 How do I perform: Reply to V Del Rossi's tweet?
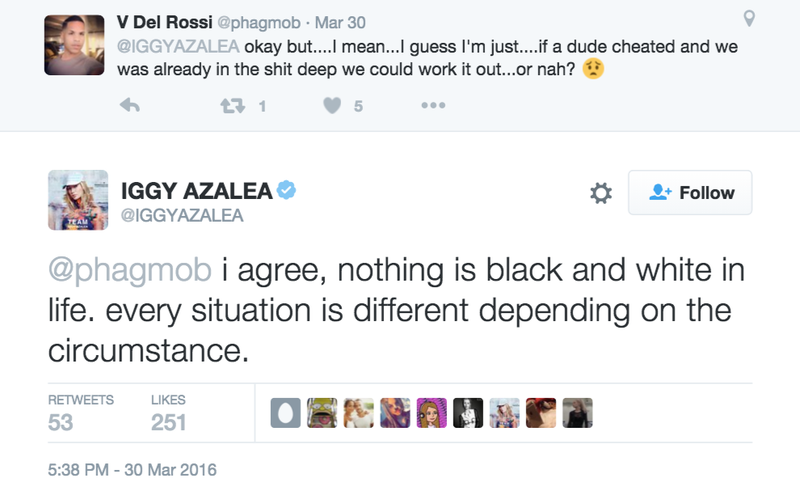click(x=130, y=106)
